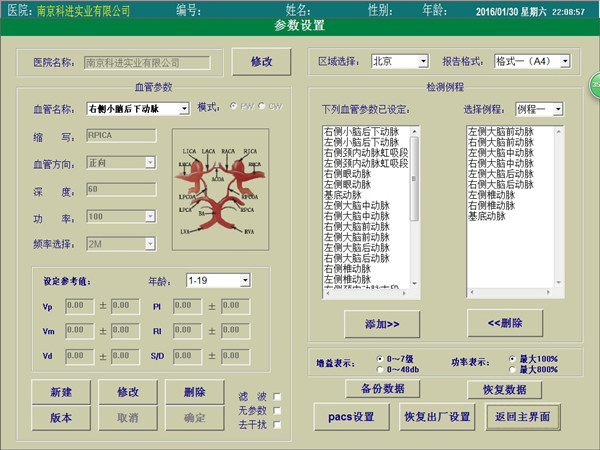This screenshot has height=450, width=600.
Task: Open the 选择例程 dropdown
Action: point(539,108)
